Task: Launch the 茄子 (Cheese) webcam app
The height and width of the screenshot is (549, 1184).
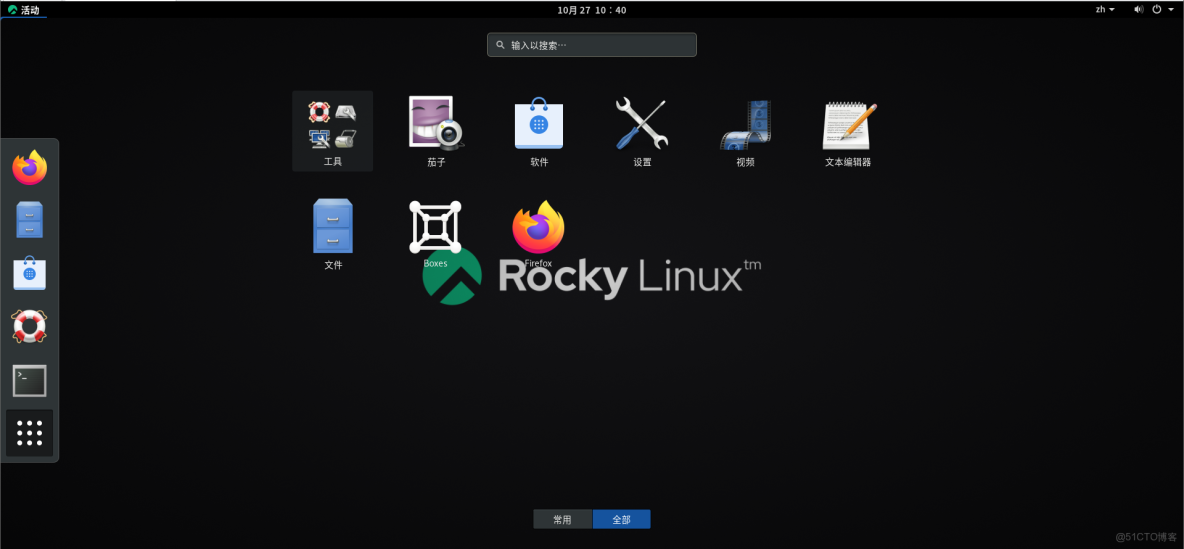Action: [436, 131]
